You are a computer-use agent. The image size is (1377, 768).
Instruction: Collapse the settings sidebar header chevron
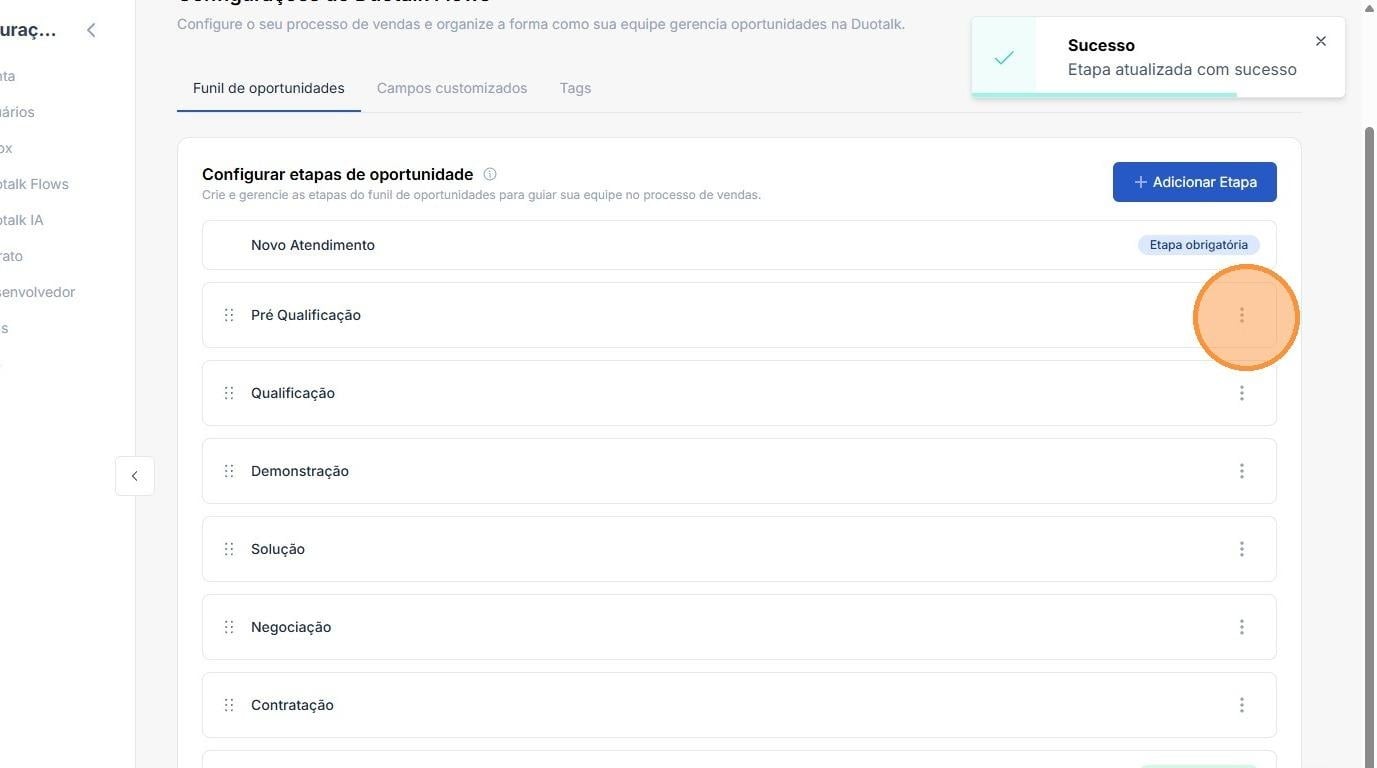click(91, 30)
